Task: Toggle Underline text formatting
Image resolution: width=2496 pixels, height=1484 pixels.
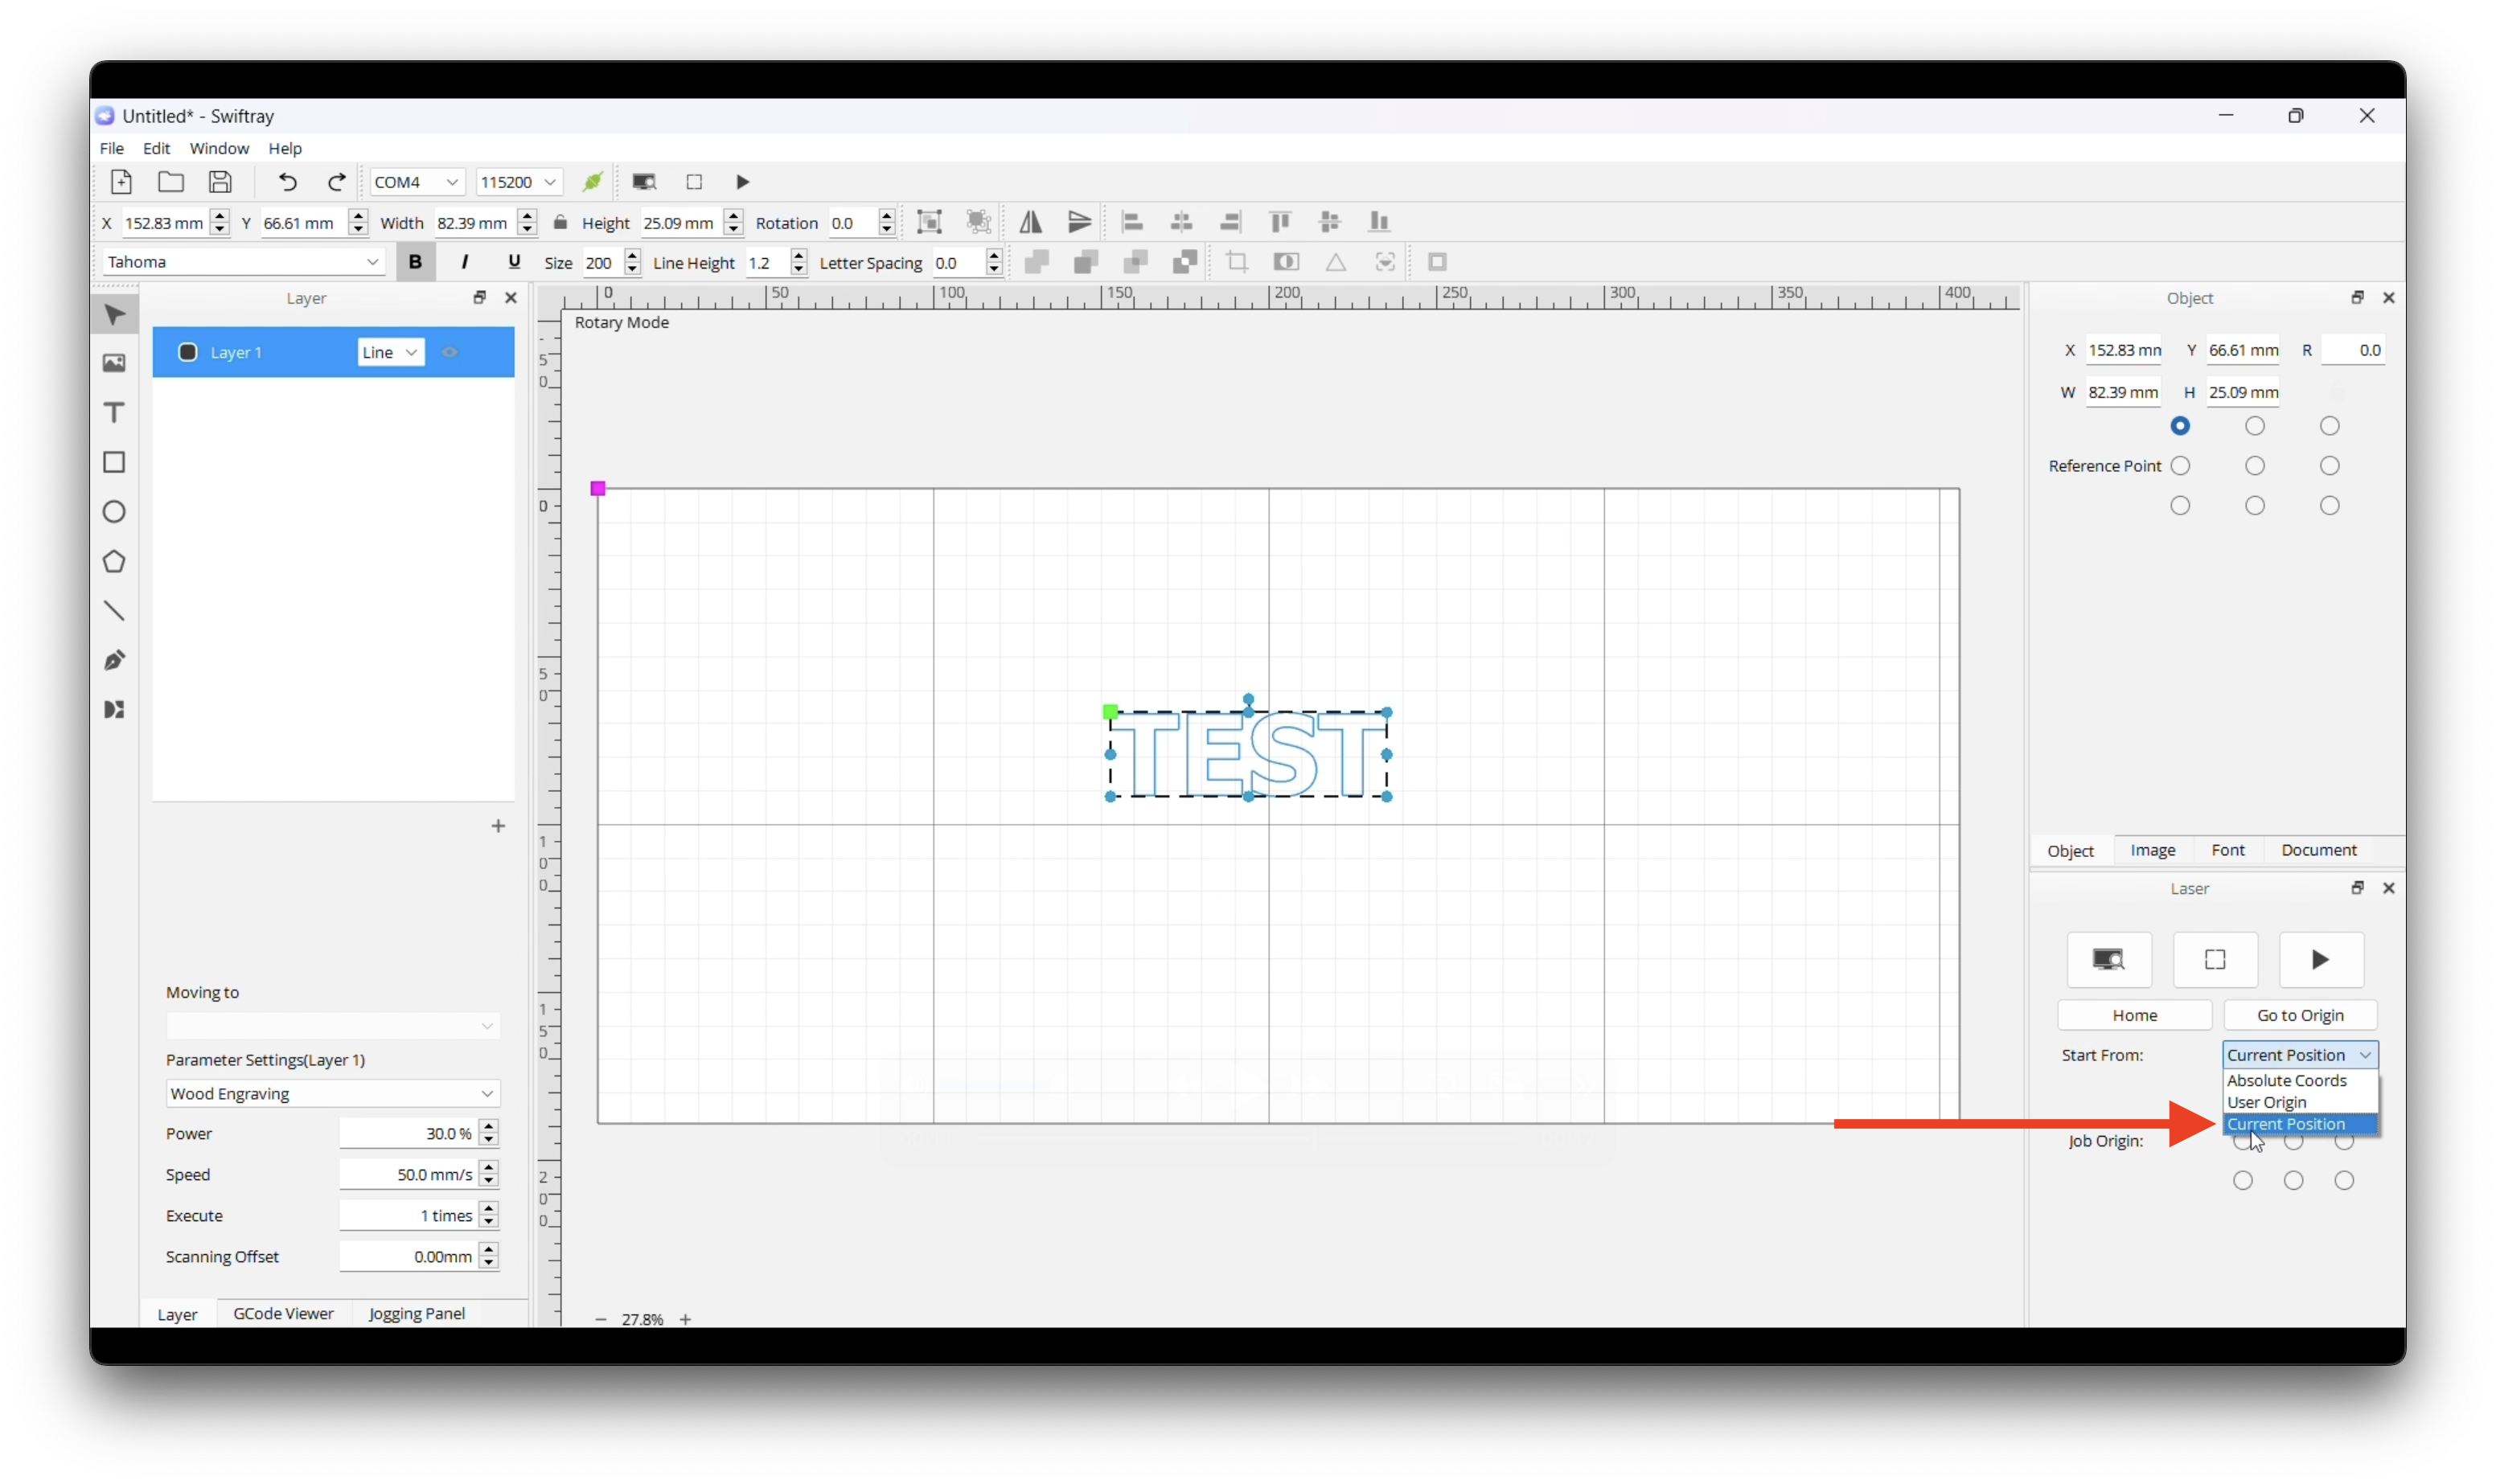Action: (514, 262)
